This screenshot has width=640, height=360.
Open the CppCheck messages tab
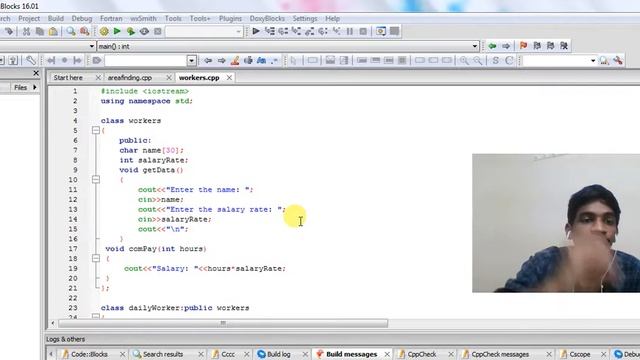pos(500,354)
